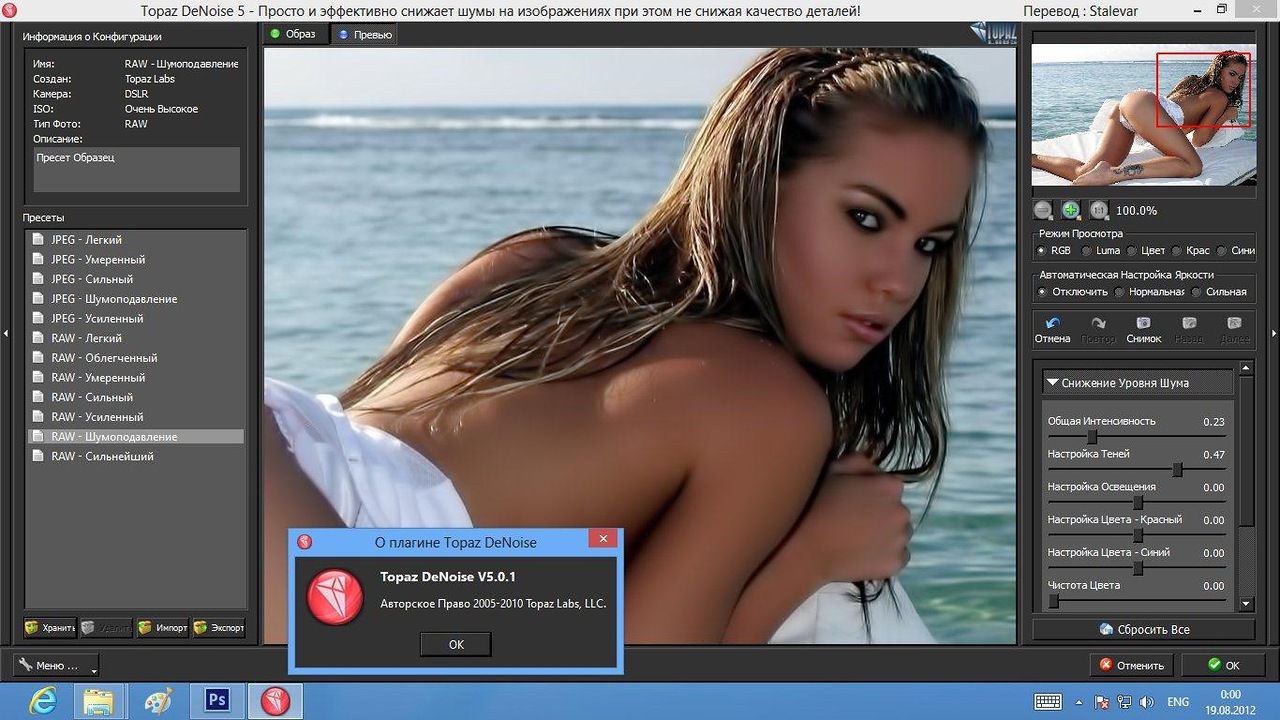Screen dimensions: 1280x720
Task: Click the Action Center flag tray icon
Action: pos(1102,702)
